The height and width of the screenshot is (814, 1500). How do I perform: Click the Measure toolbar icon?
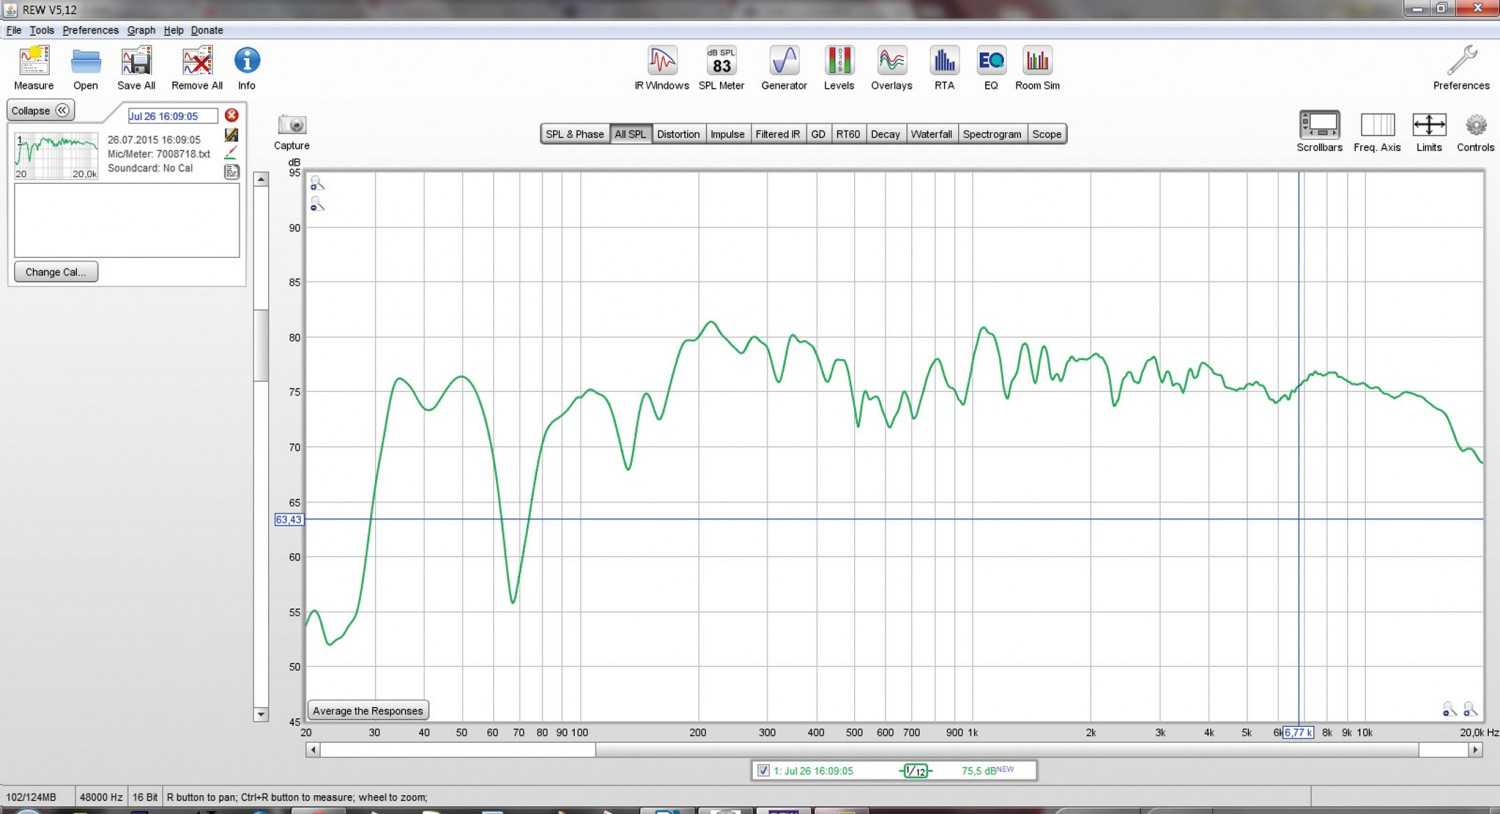[34, 62]
